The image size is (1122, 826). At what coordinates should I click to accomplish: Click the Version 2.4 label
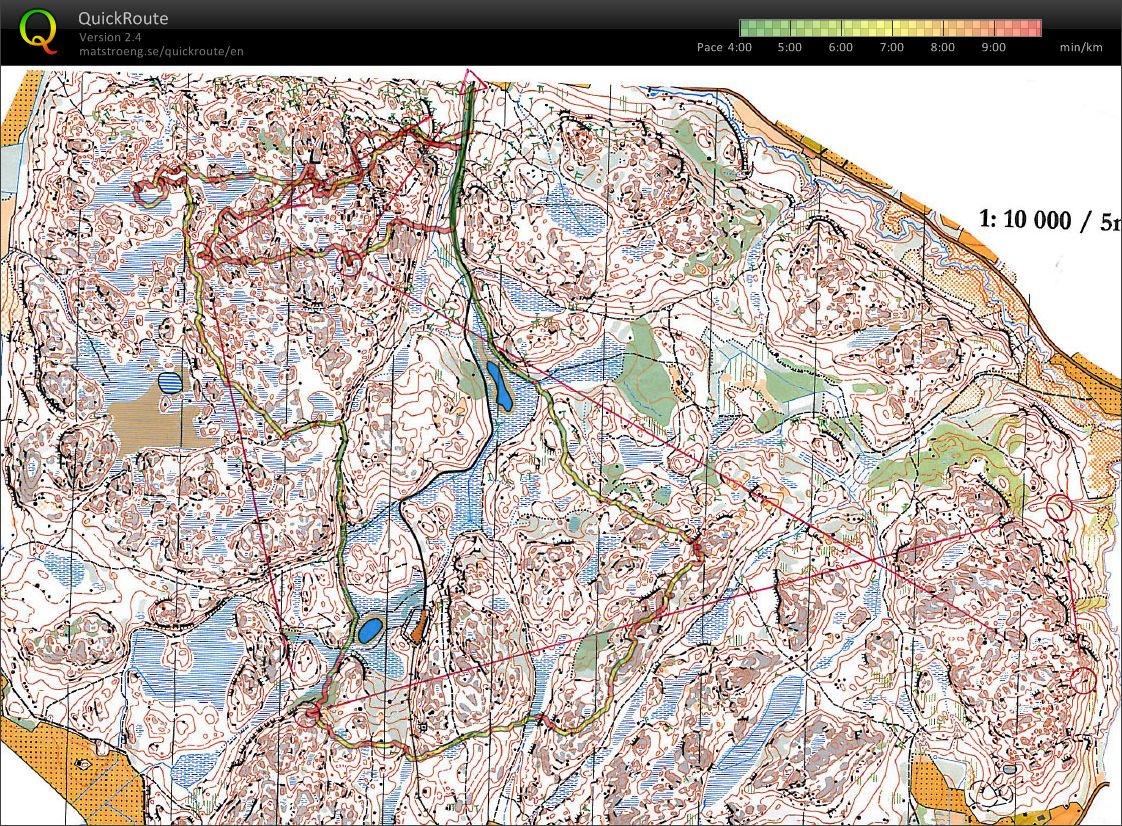[110, 37]
